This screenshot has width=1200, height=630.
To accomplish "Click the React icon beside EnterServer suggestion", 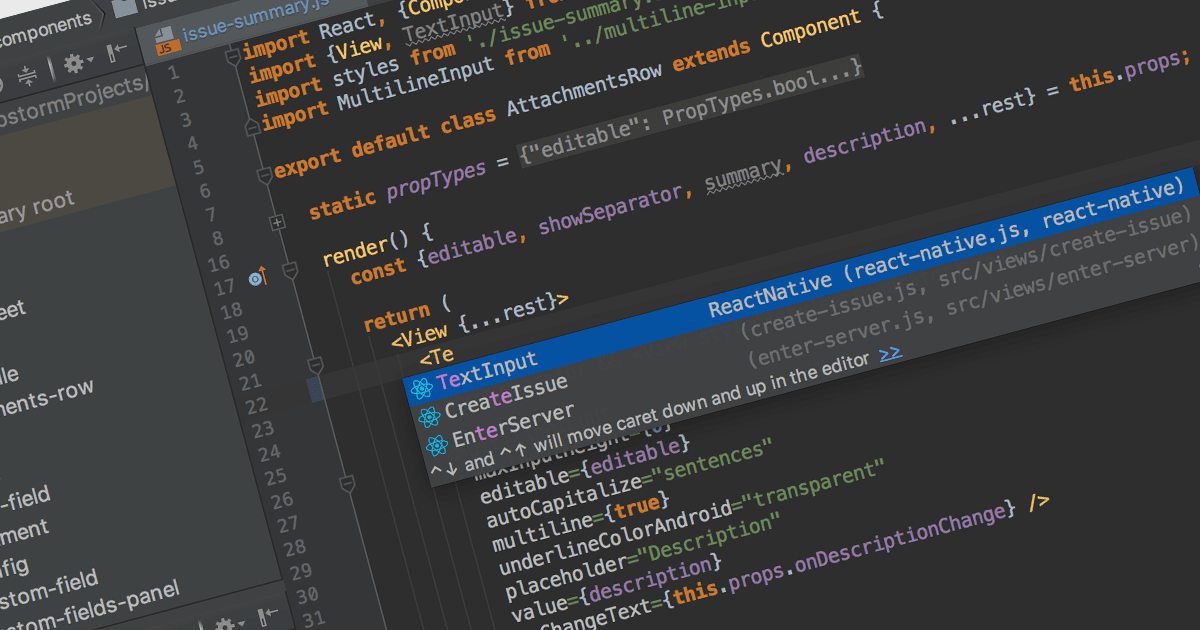I will 437,445.
